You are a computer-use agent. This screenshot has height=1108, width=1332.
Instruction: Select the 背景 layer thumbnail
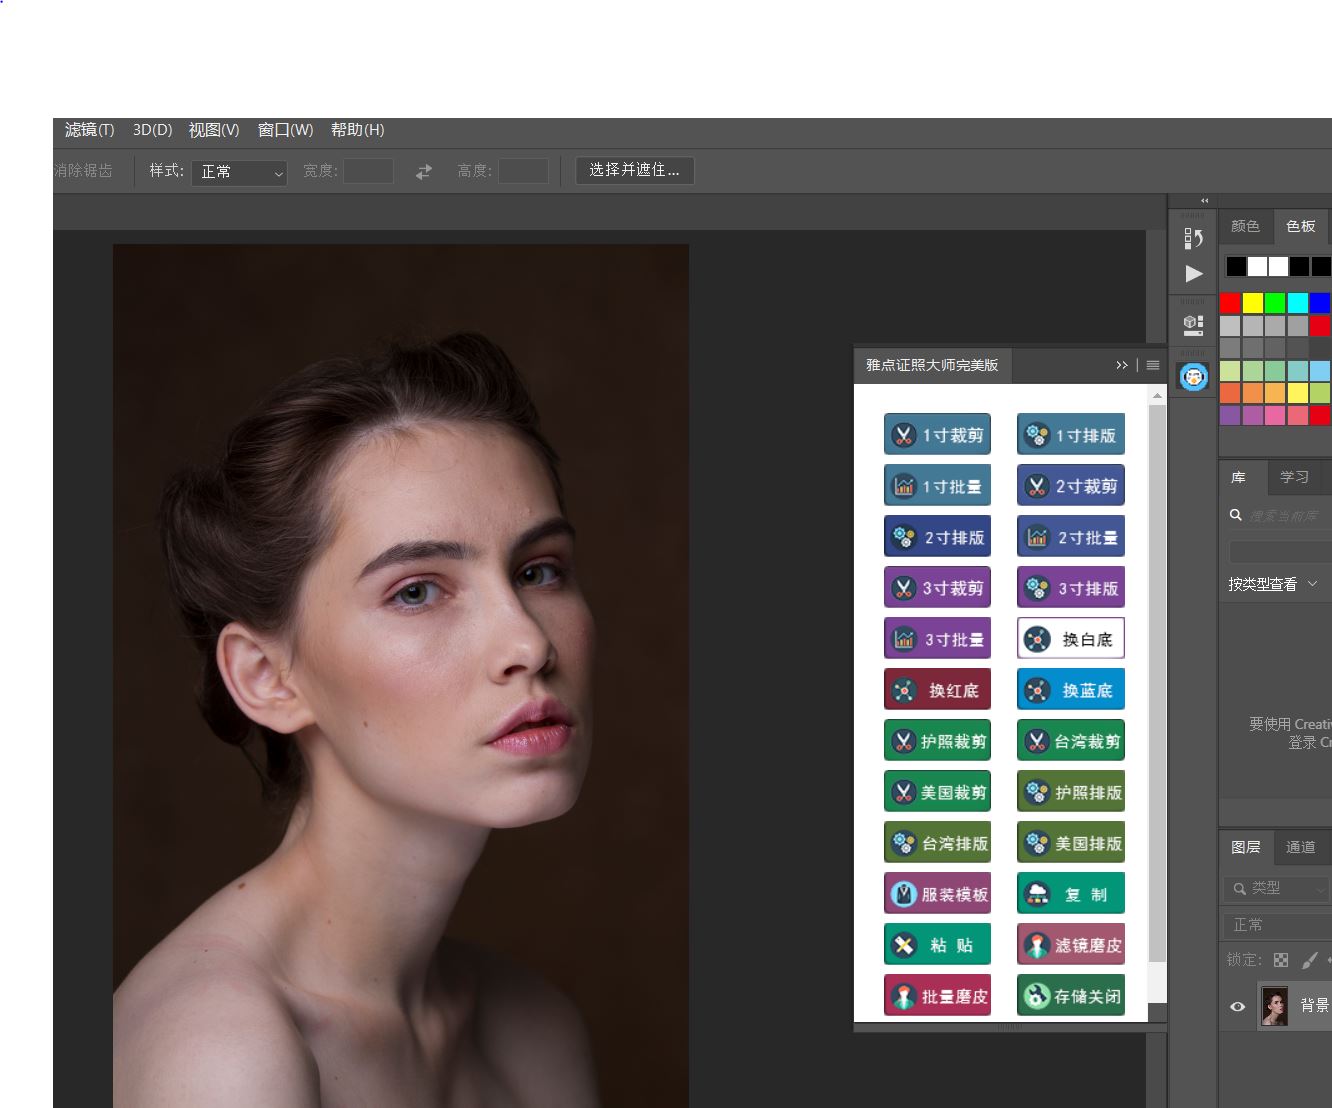click(1275, 1006)
